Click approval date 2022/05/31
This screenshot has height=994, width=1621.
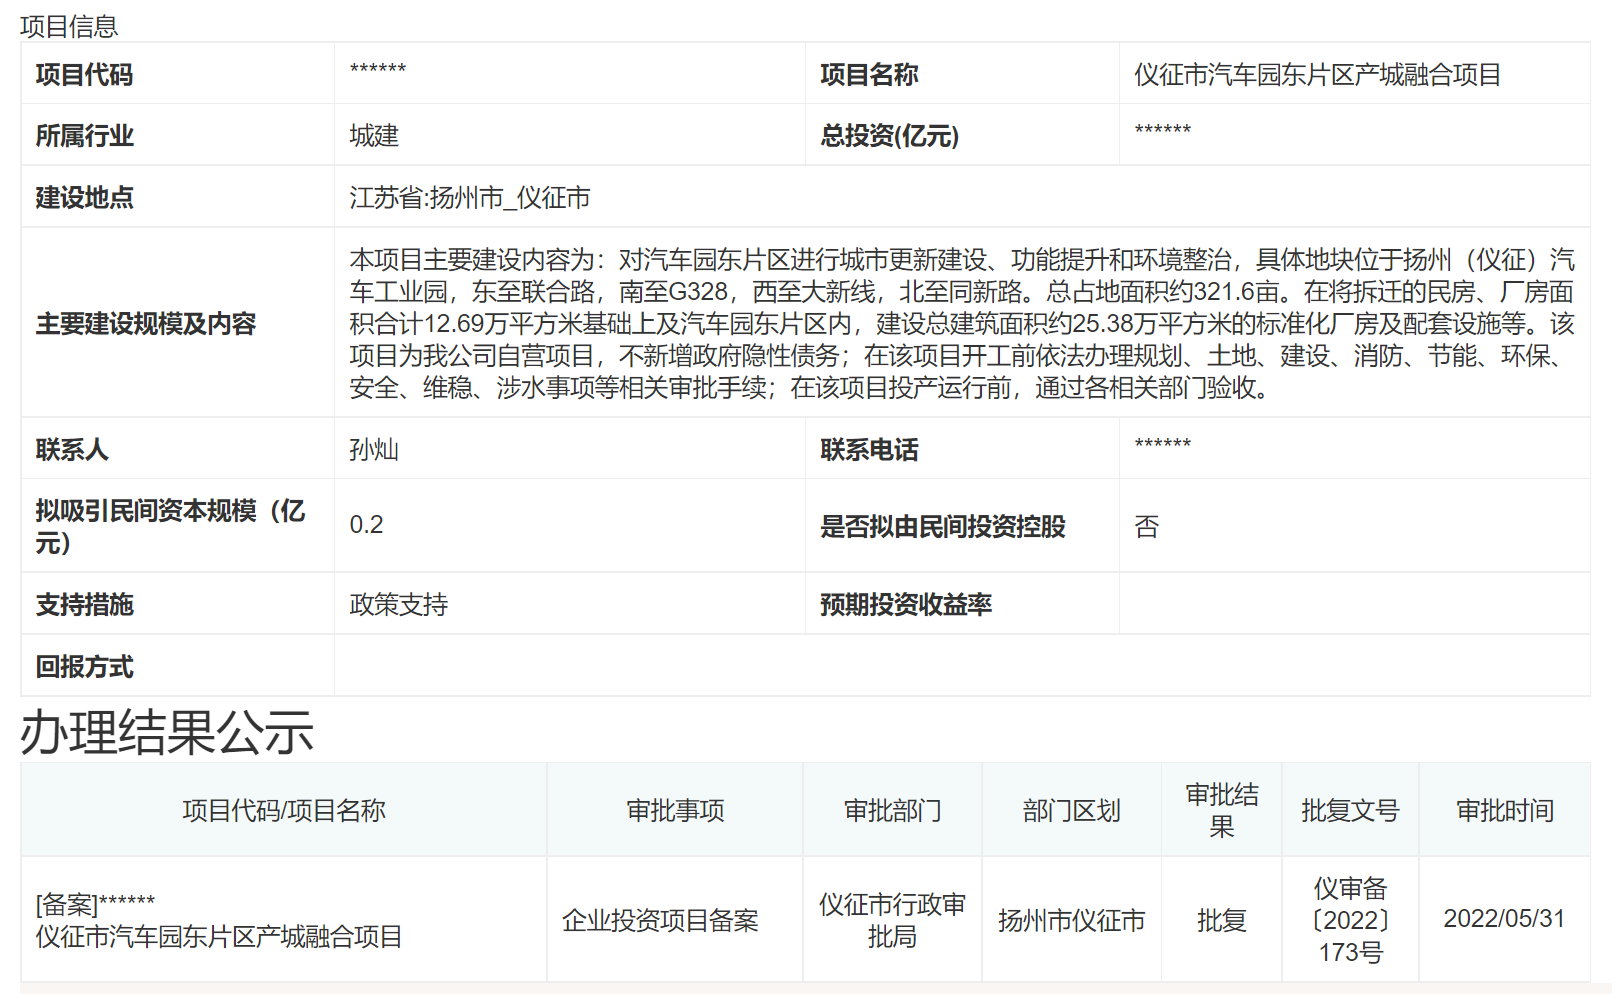click(x=1504, y=919)
